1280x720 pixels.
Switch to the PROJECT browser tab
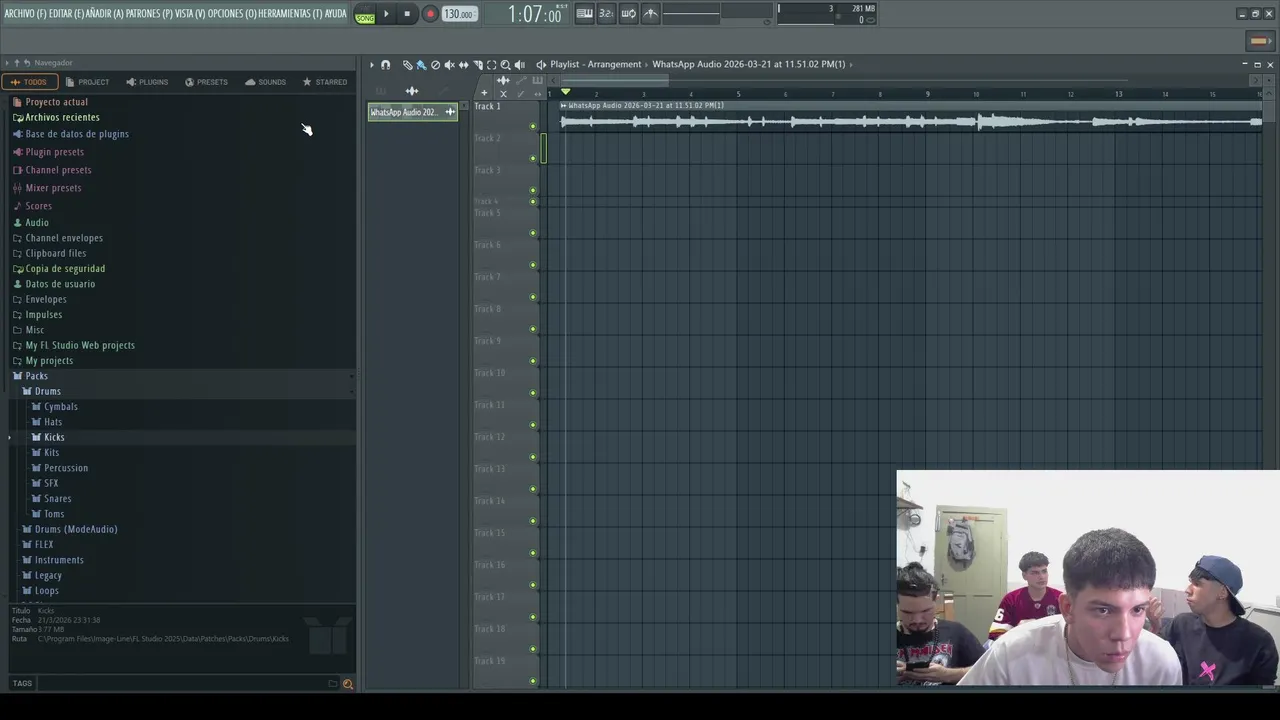pos(87,82)
